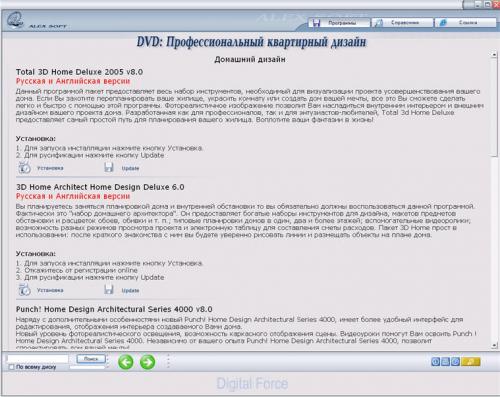Click the vertical scrollbar thumb

(x=494, y=107)
